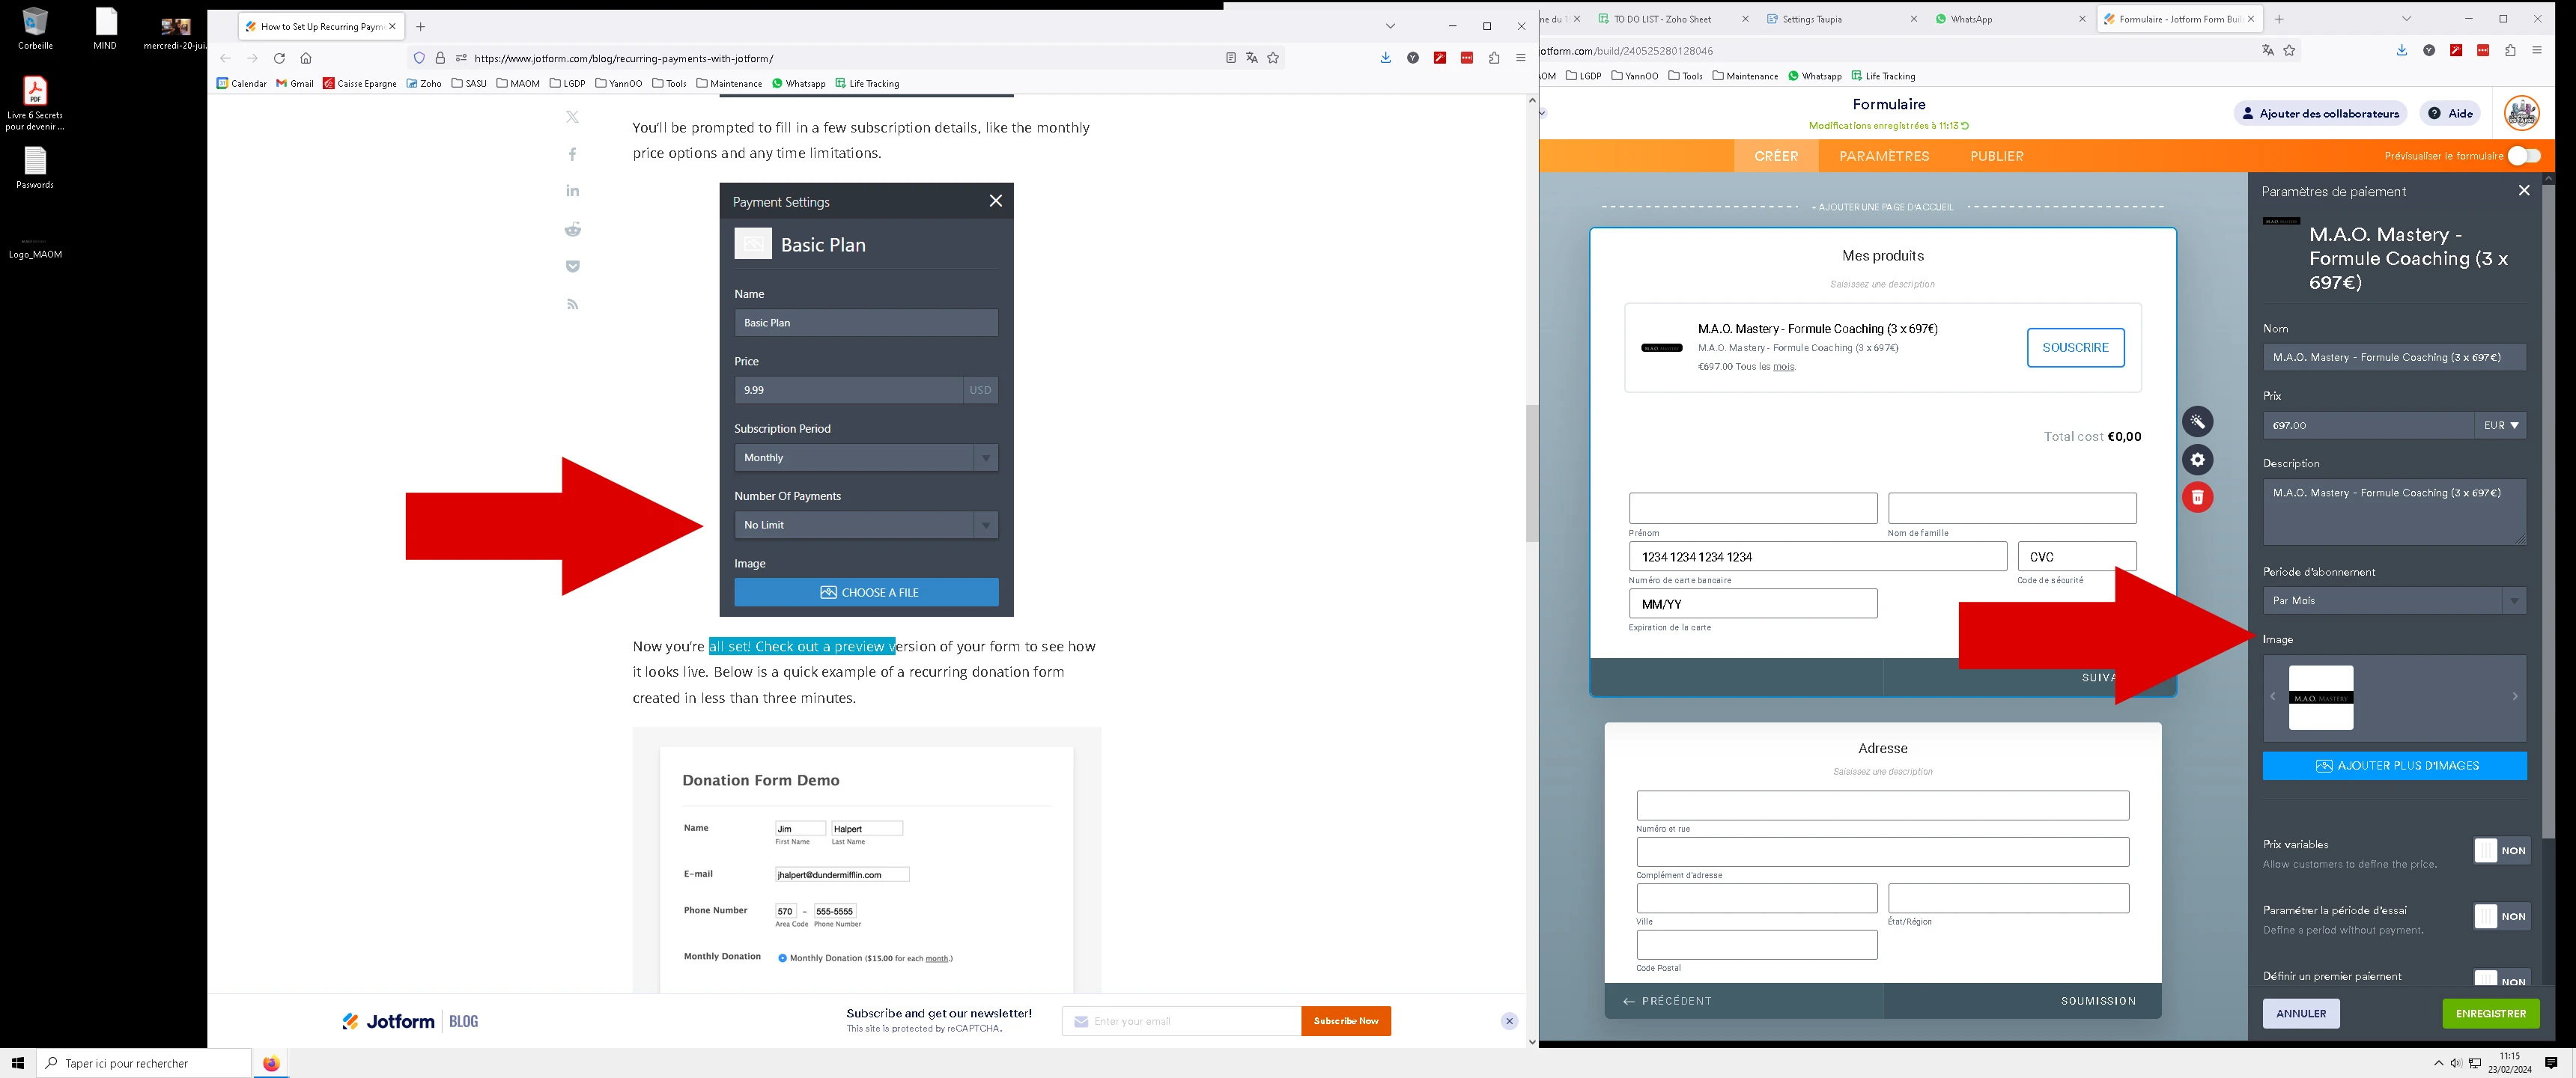The width and height of the screenshot is (2576, 1078).
Task: Select the magic wand payment icon
Action: click(2197, 421)
